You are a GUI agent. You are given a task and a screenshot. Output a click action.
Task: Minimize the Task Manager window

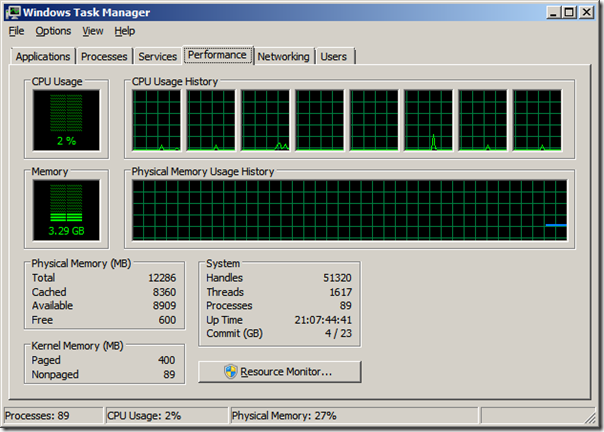(553, 12)
